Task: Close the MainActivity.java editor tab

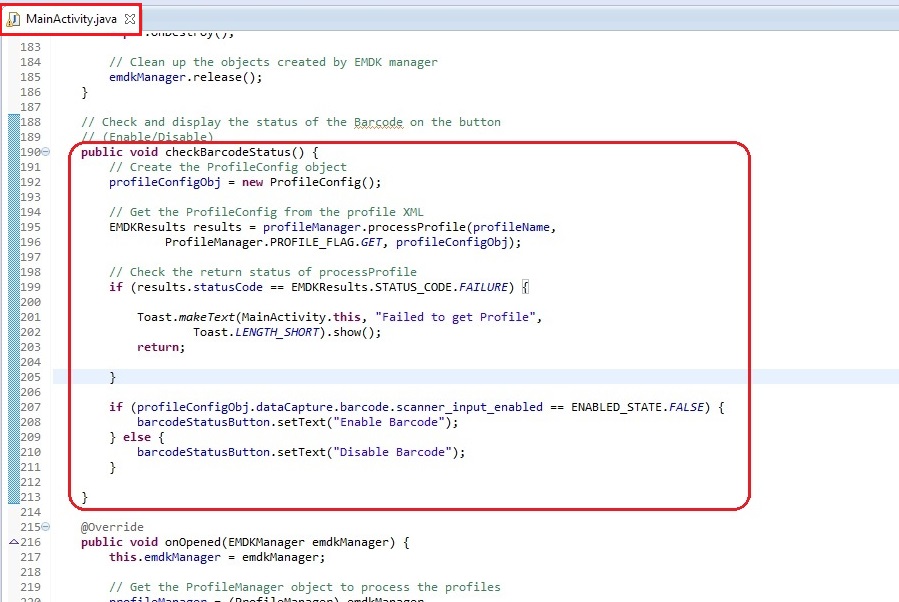Action: point(128,19)
